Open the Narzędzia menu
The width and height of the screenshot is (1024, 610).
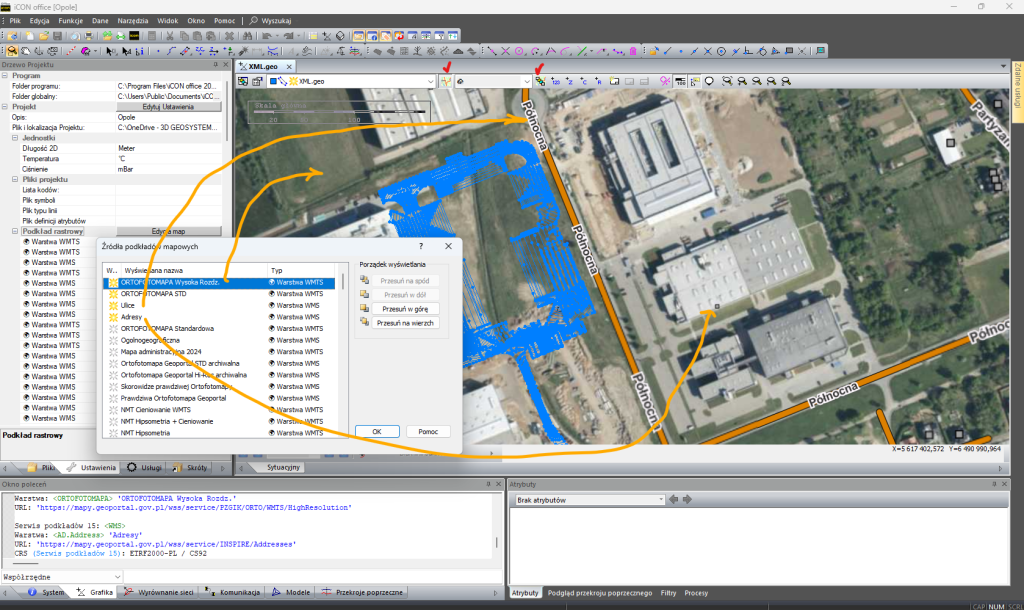pos(134,20)
